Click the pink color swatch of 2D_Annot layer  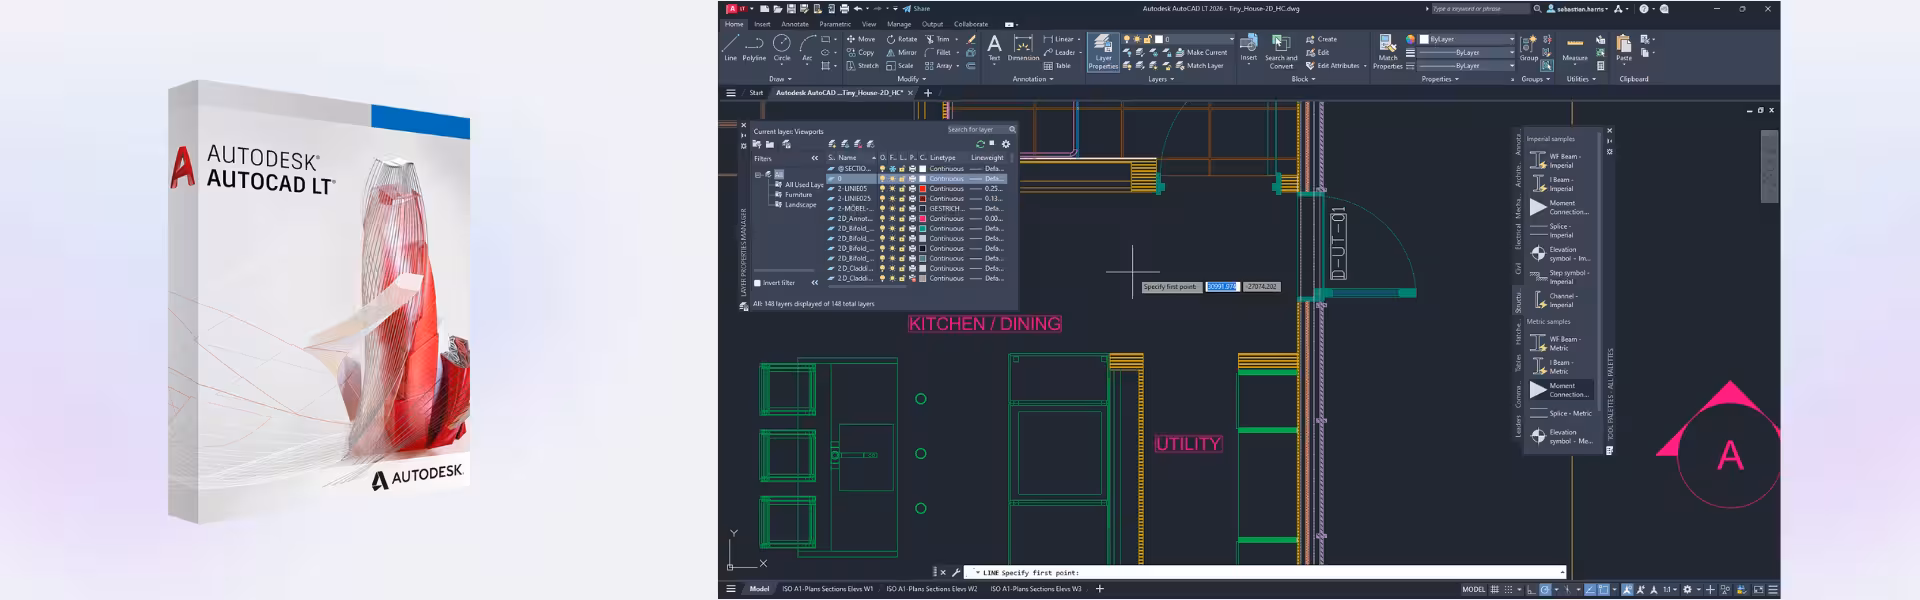pos(922,219)
